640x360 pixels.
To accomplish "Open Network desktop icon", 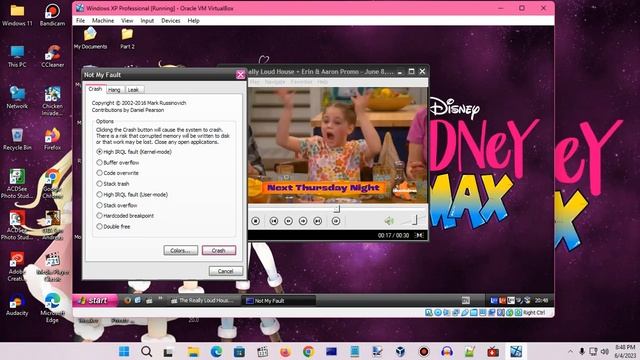I will pos(17,98).
